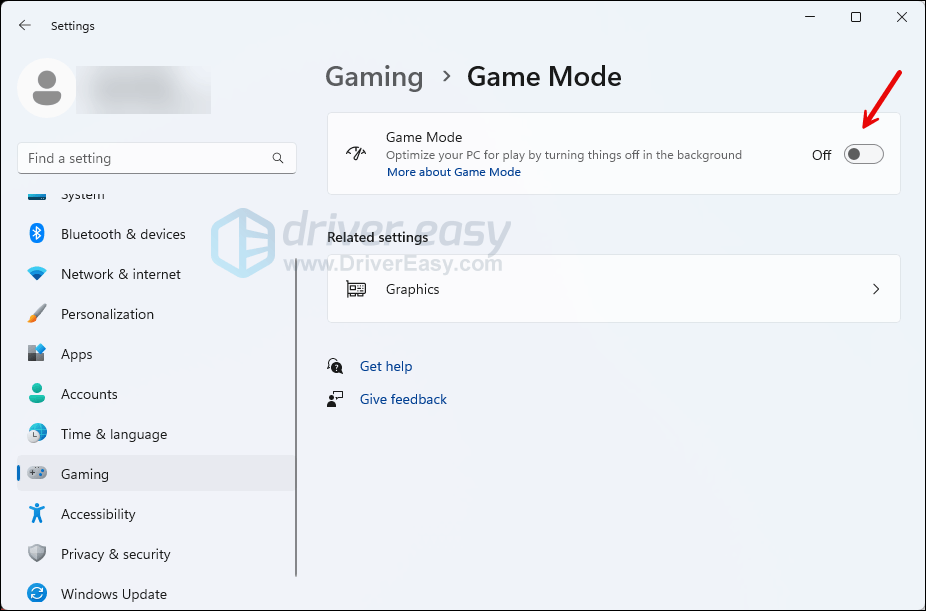Click the Time & language globe icon
The image size is (926, 611).
pos(37,434)
